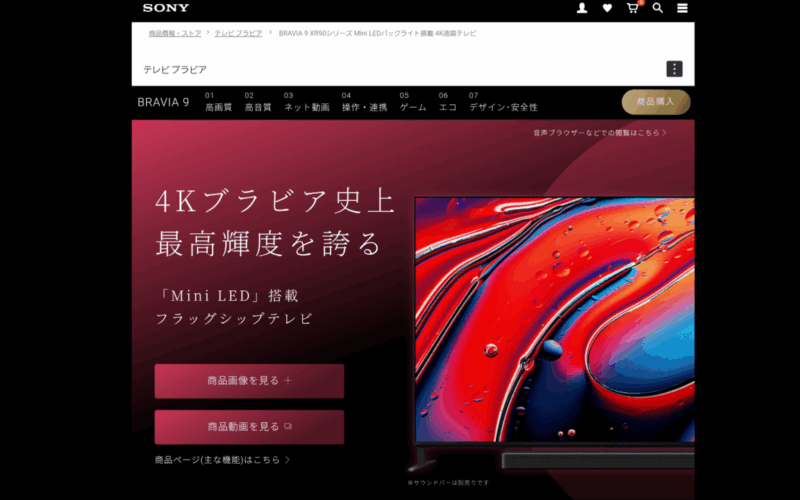Click the BRAVIA 9 TV product image
Viewport: 800px width, 500px height.
(x=554, y=332)
